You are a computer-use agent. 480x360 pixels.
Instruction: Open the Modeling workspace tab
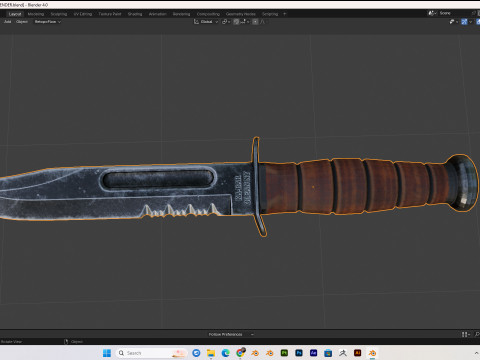click(36, 14)
